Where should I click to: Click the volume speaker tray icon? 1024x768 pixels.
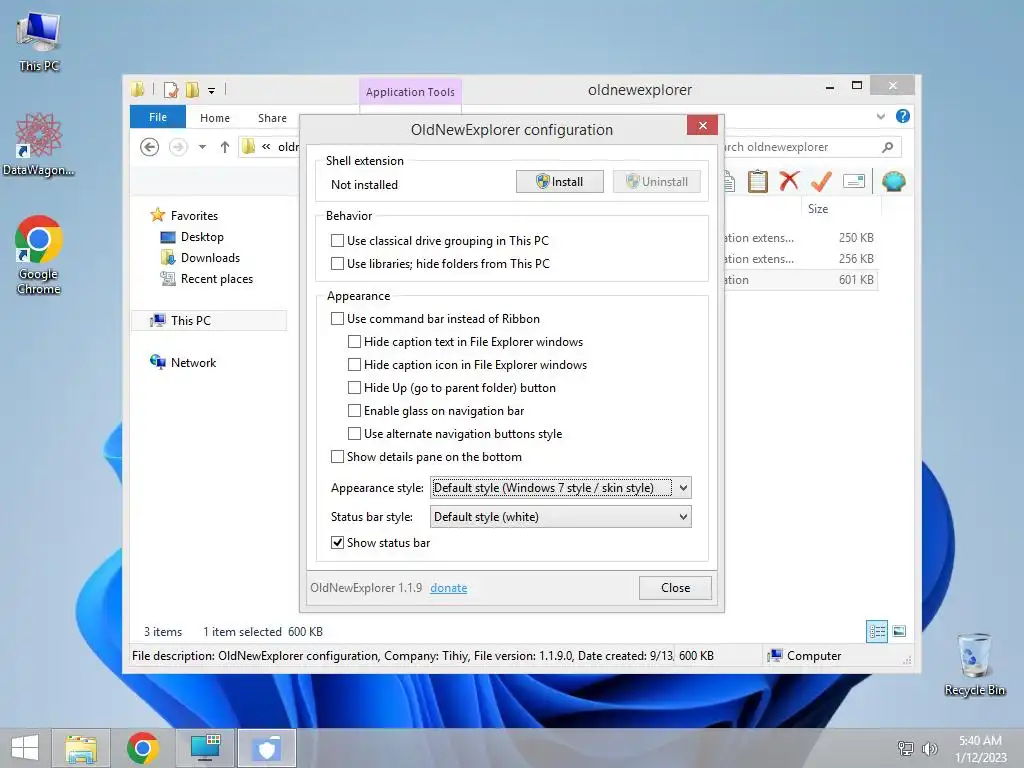click(x=929, y=748)
